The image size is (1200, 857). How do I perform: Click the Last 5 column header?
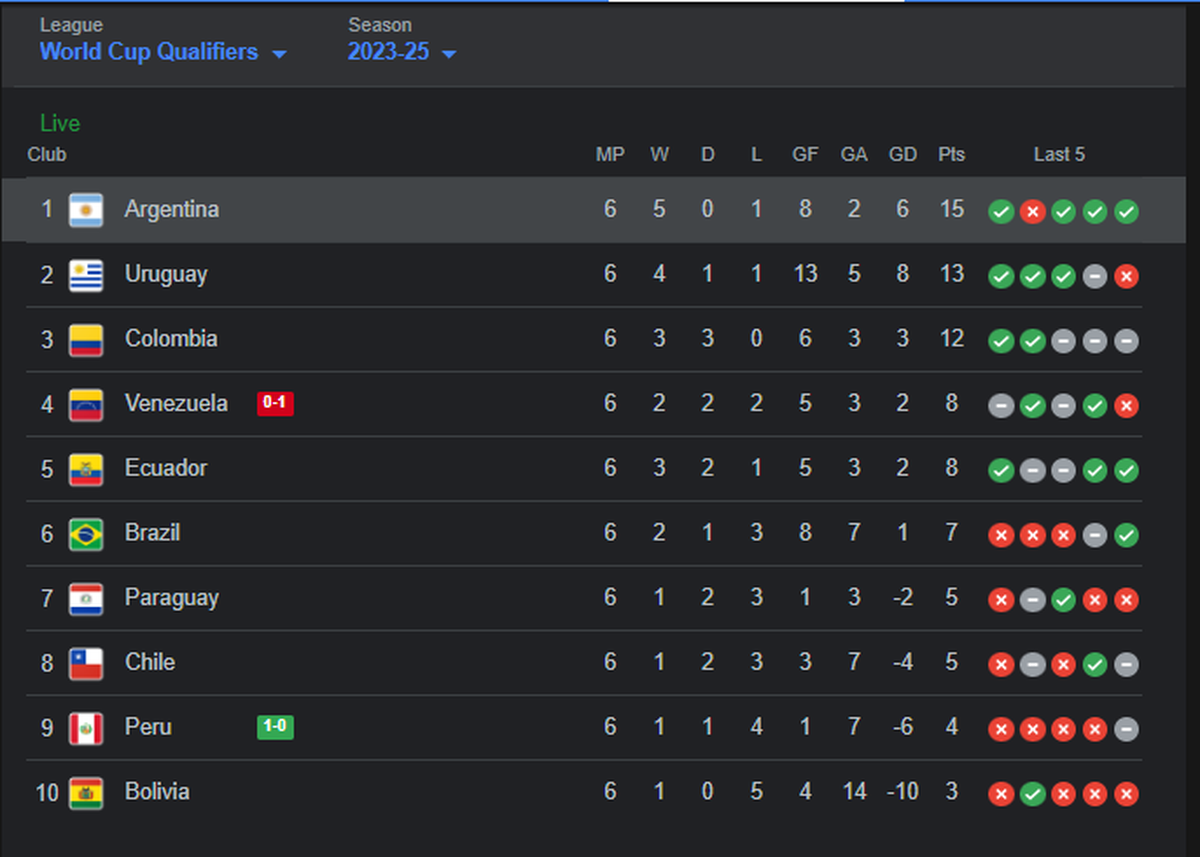click(x=1059, y=155)
